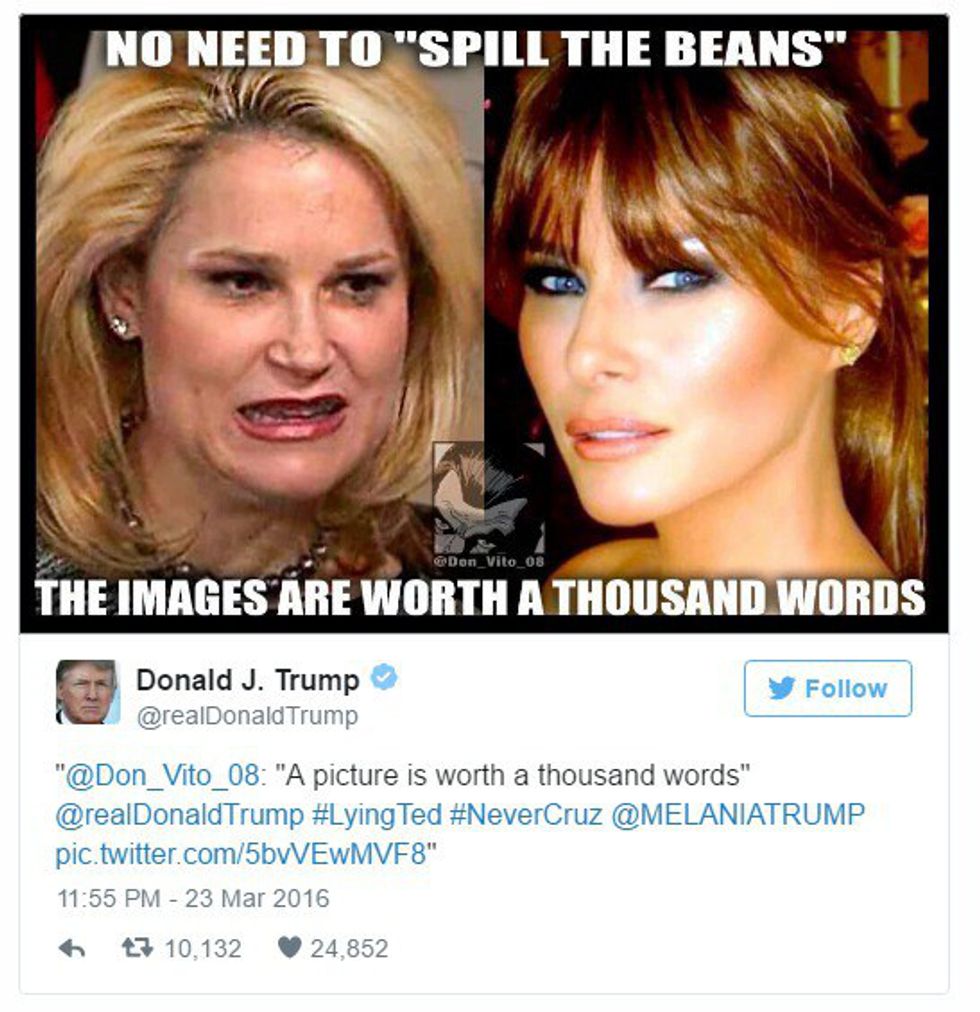Open the #NeverCruz hashtag
This screenshot has height=1012, width=980.
(x=526, y=815)
